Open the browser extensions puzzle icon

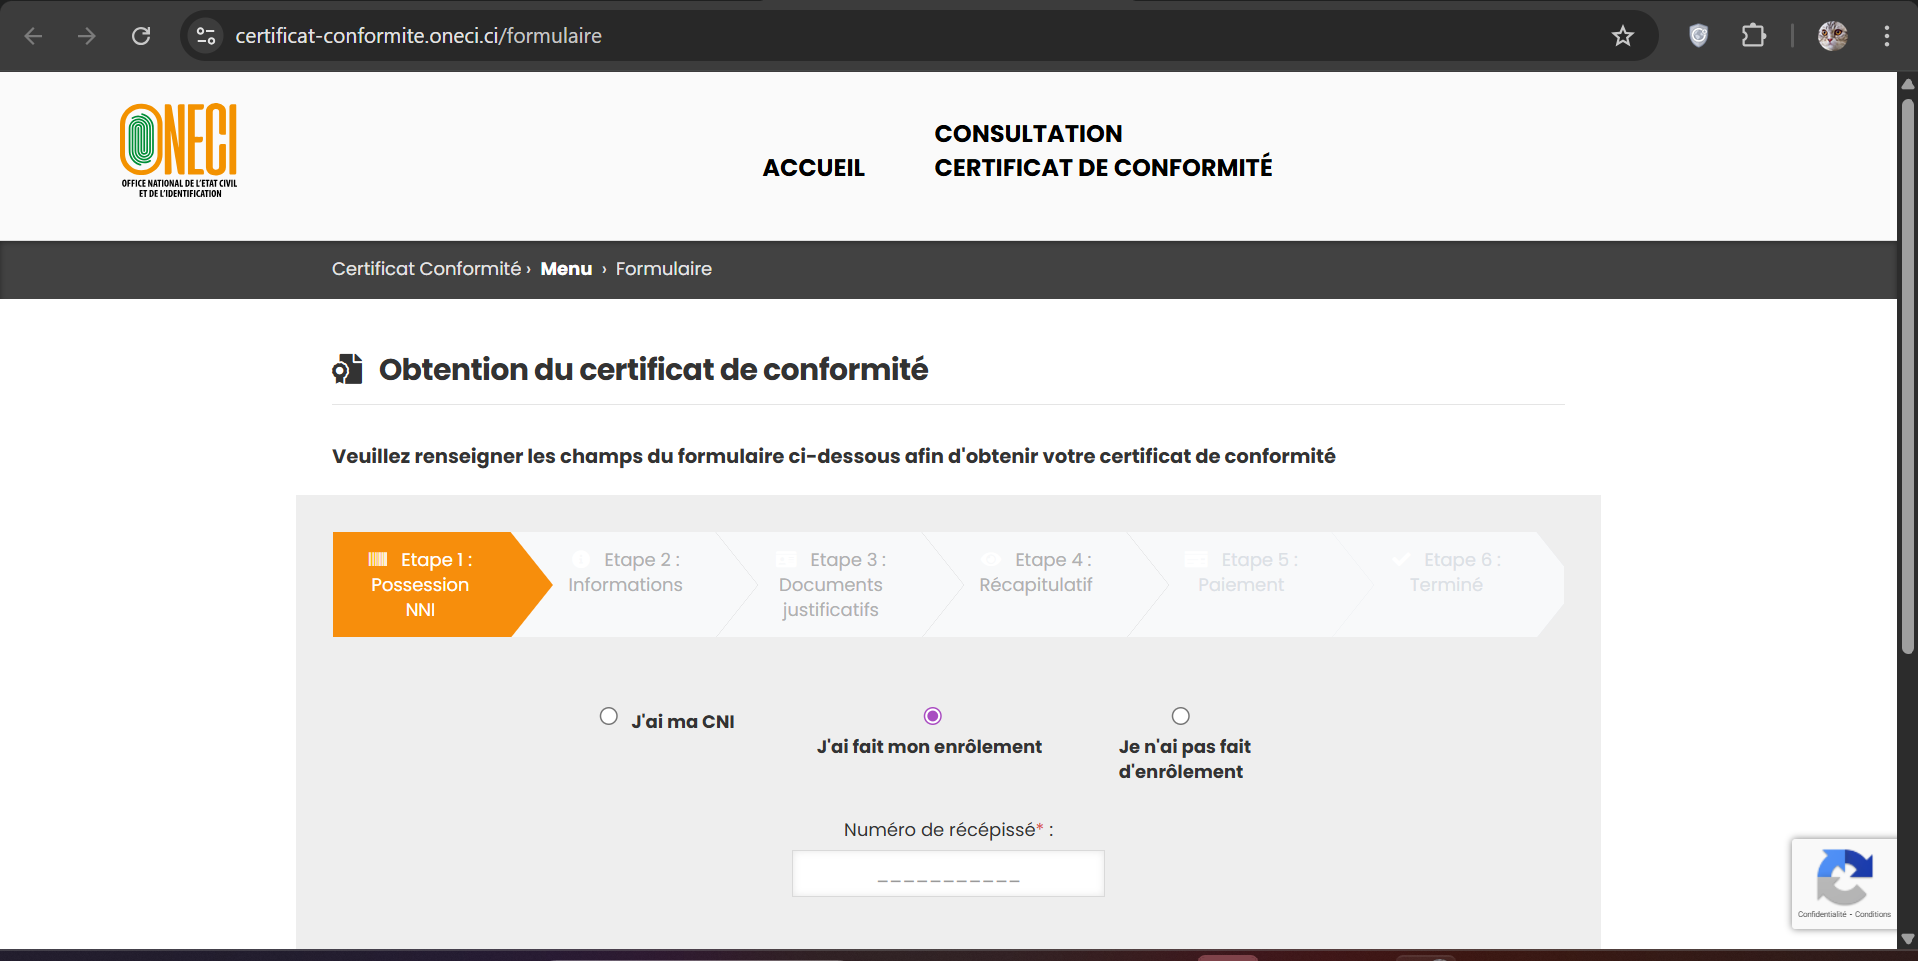click(1753, 36)
